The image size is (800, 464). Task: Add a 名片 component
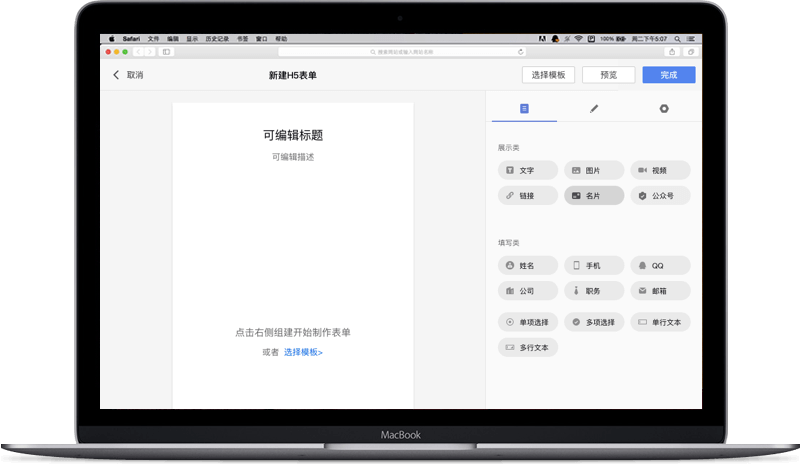pos(594,196)
